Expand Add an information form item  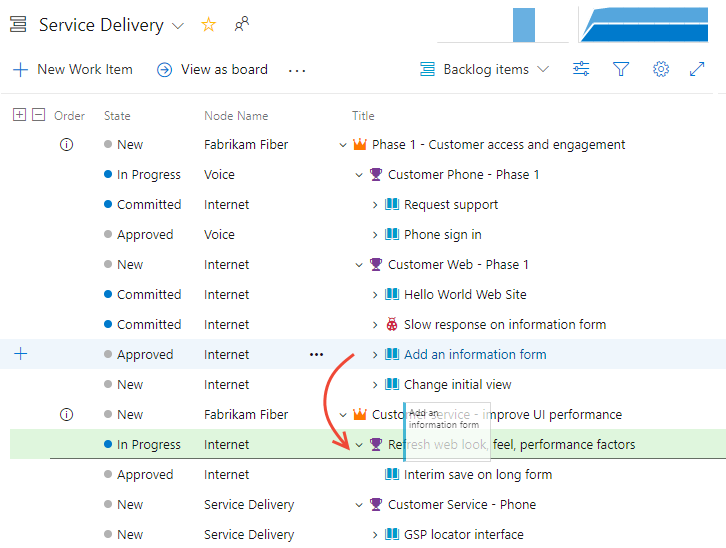[x=375, y=355]
